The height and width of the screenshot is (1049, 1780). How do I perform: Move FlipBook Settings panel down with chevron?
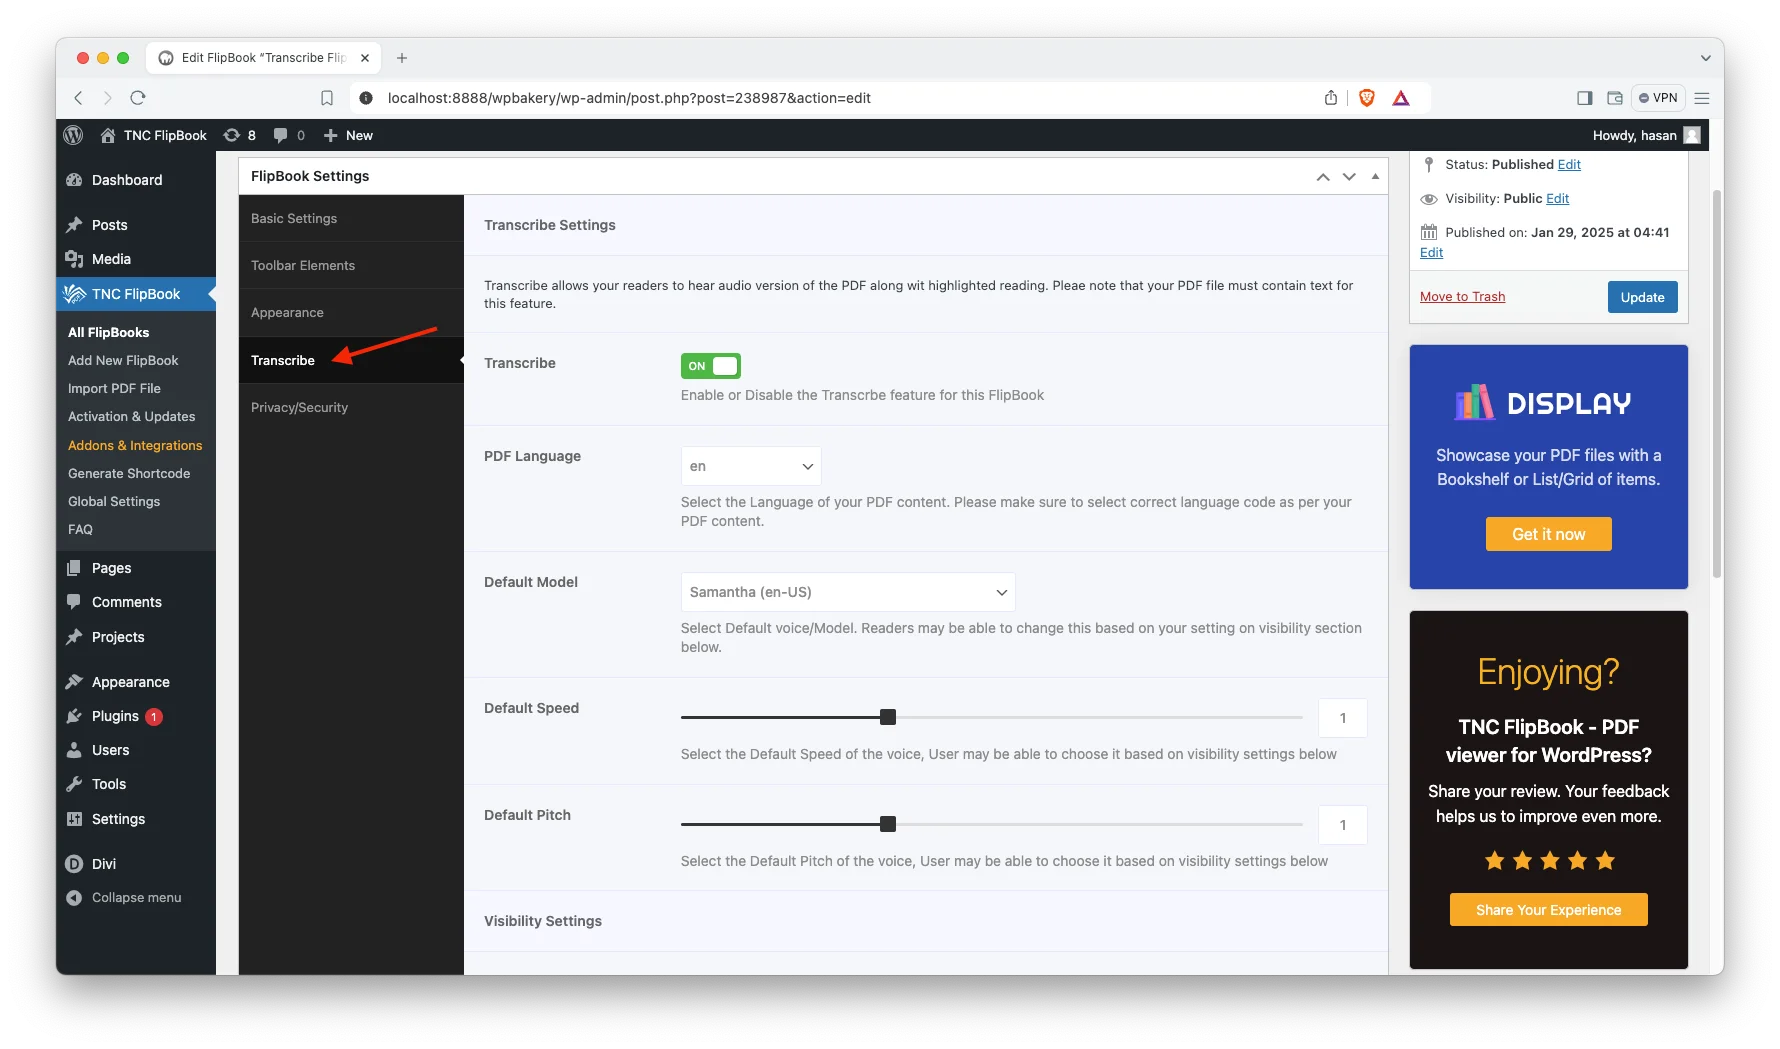(1349, 176)
